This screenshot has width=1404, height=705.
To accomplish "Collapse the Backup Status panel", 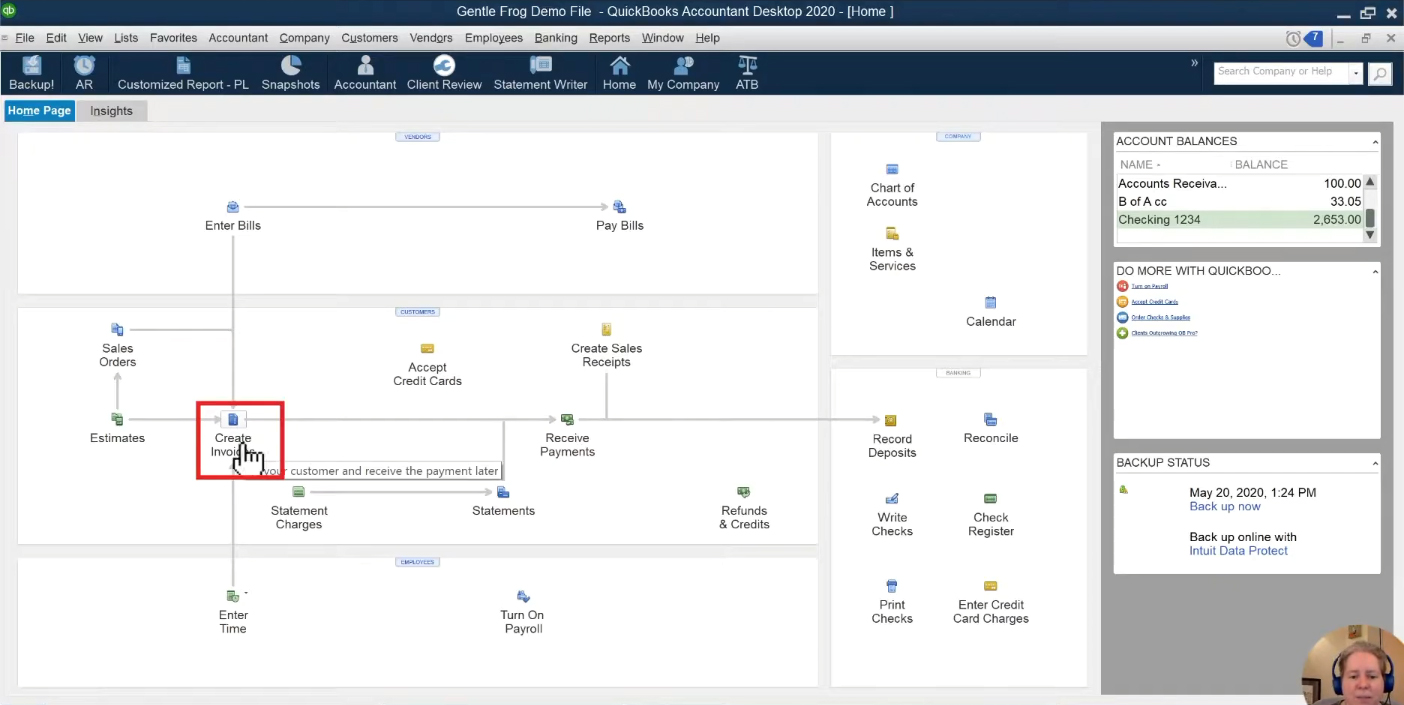I will pos(1375,463).
